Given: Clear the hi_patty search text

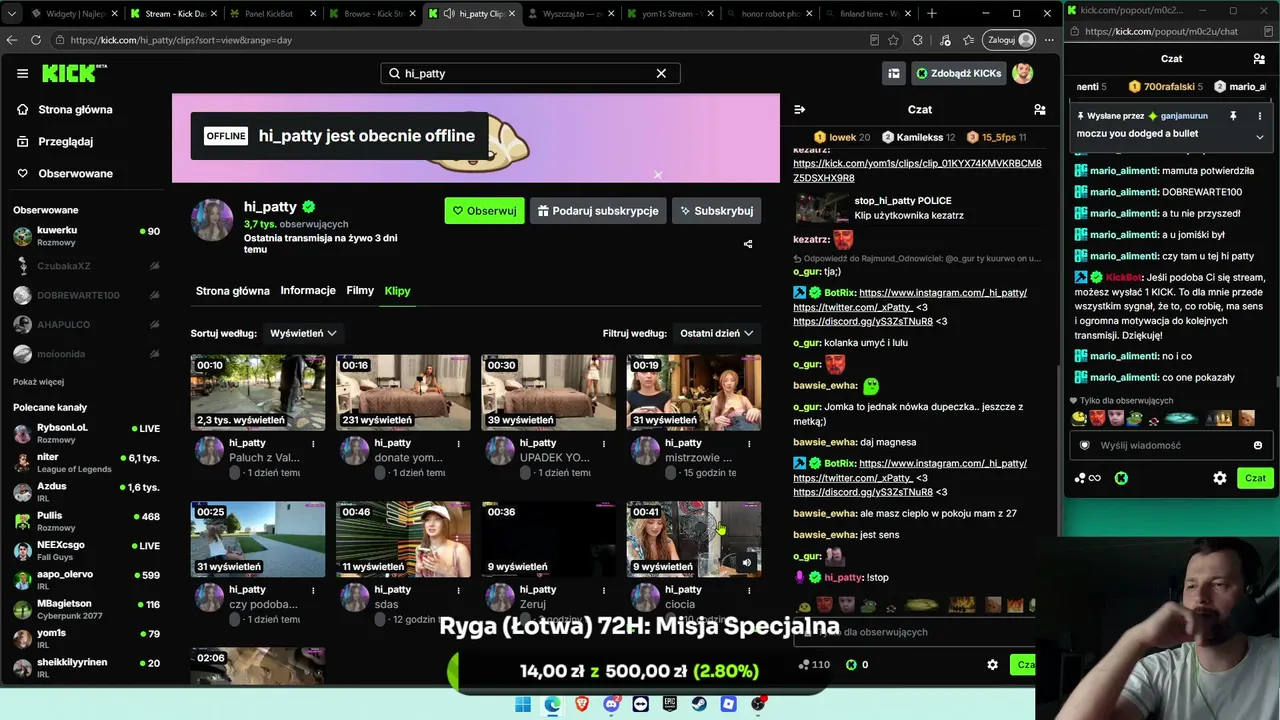Looking at the screenshot, I should pyautogui.click(x=661, y=73).
